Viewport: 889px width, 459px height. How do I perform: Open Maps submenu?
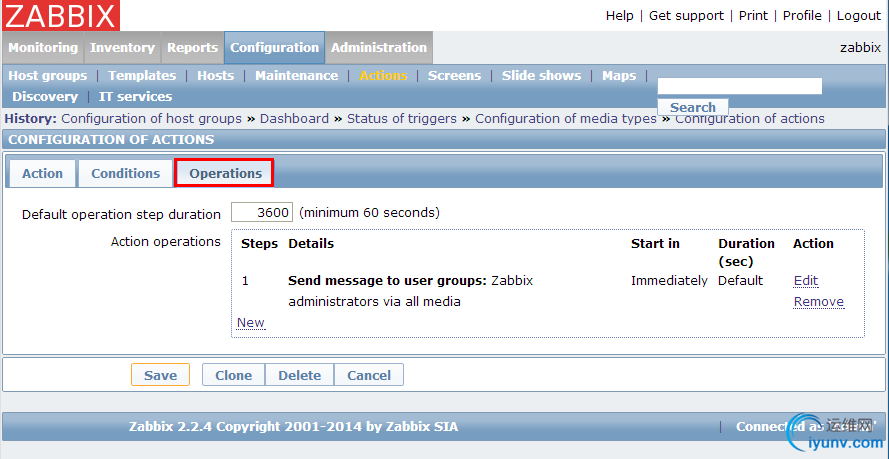(x=619, y=75)
